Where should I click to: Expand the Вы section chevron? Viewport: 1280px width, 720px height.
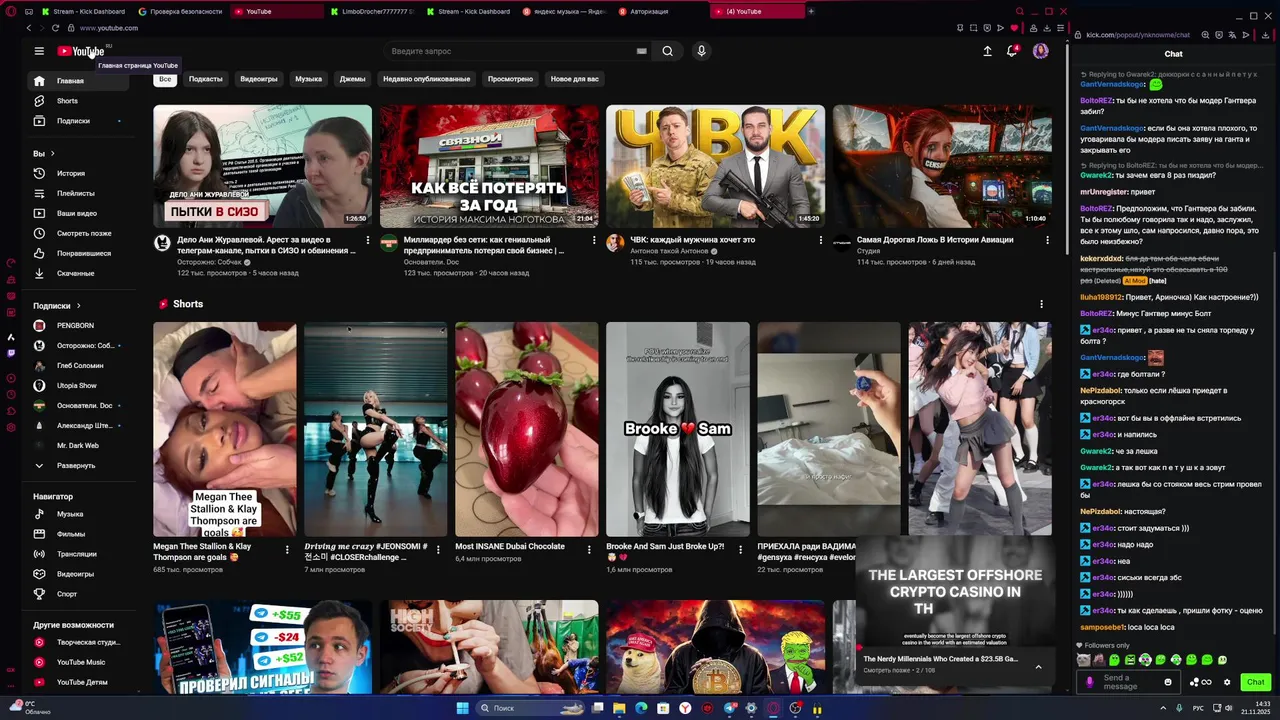(52, 154)
